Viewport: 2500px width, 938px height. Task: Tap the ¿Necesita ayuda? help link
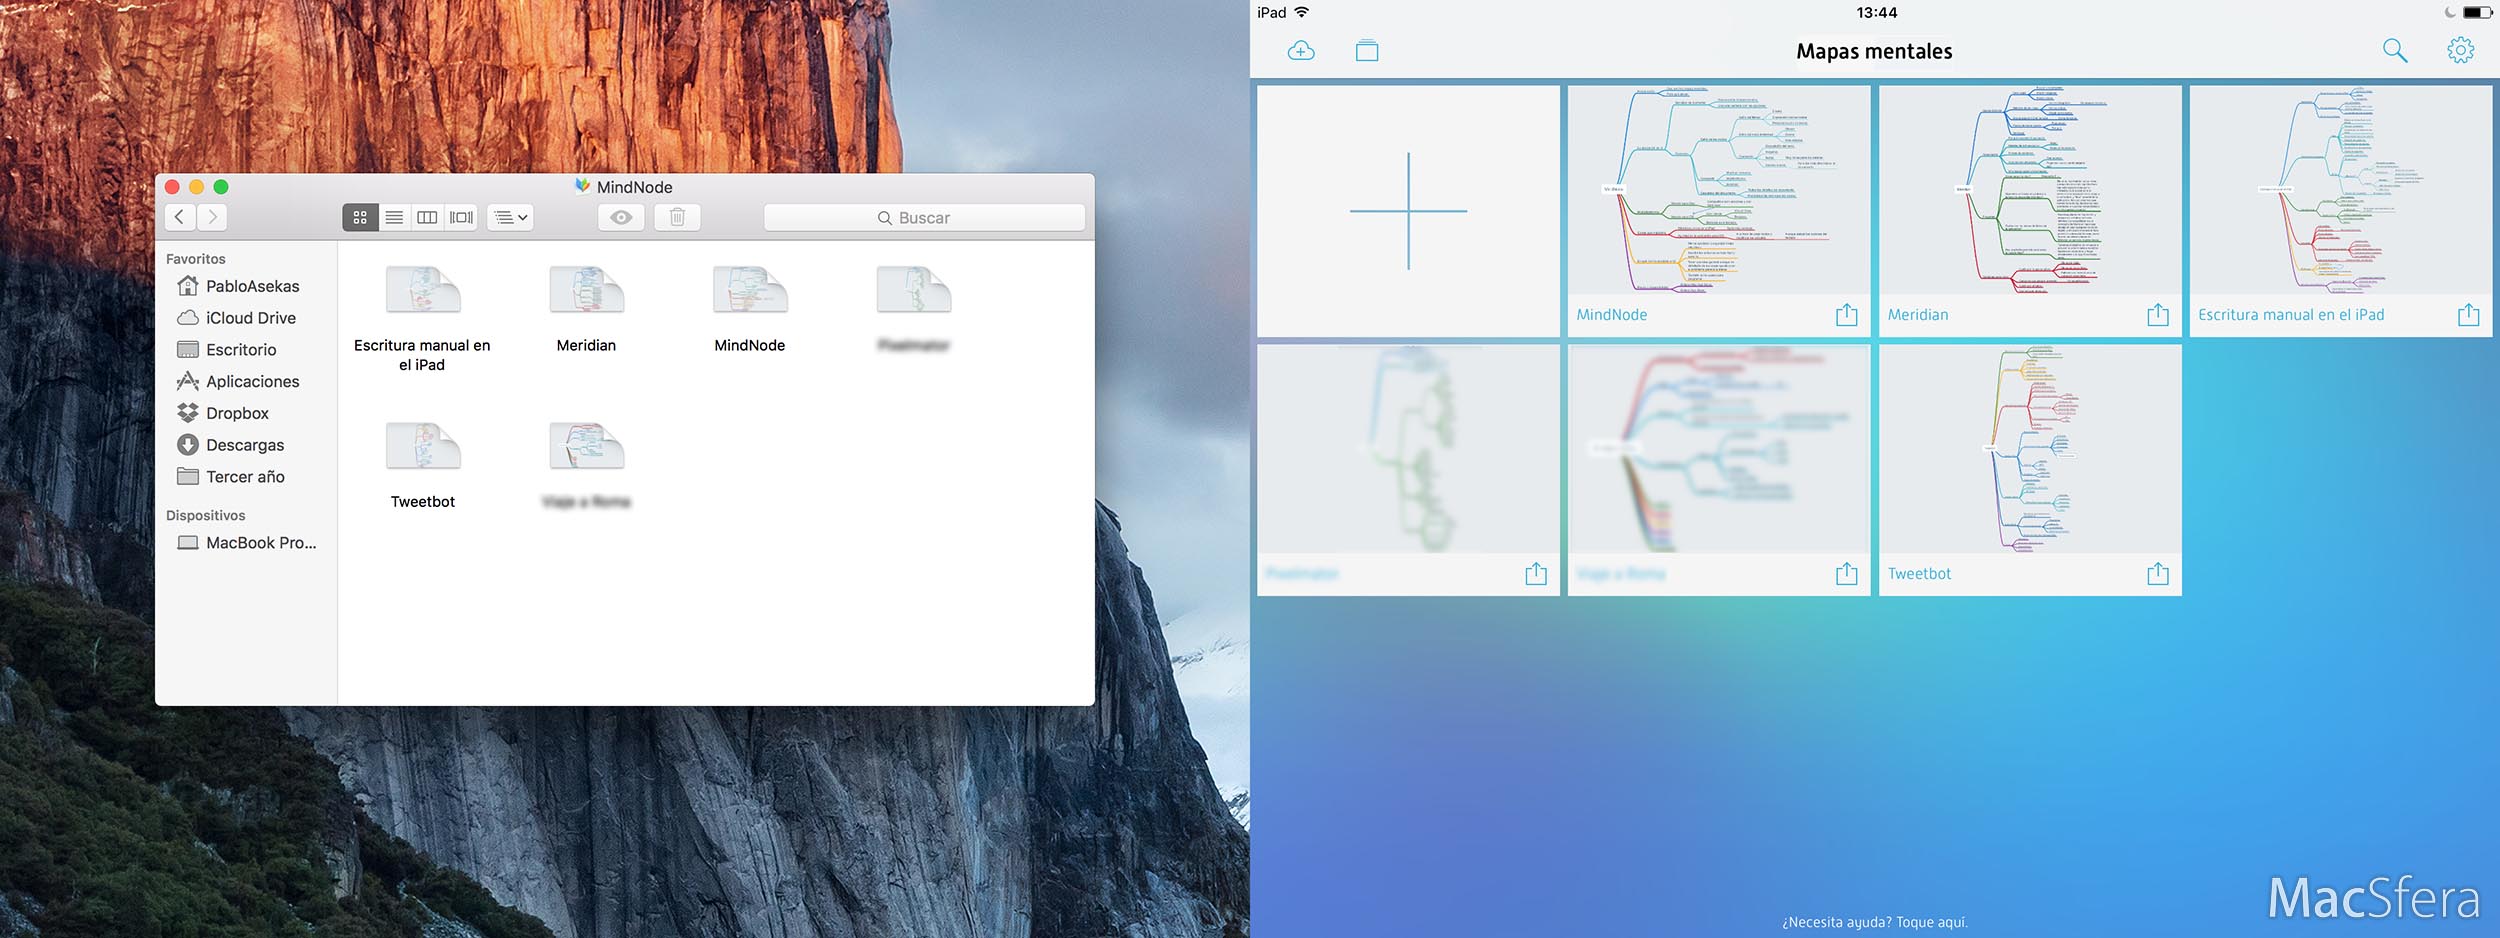(1874, 922)
